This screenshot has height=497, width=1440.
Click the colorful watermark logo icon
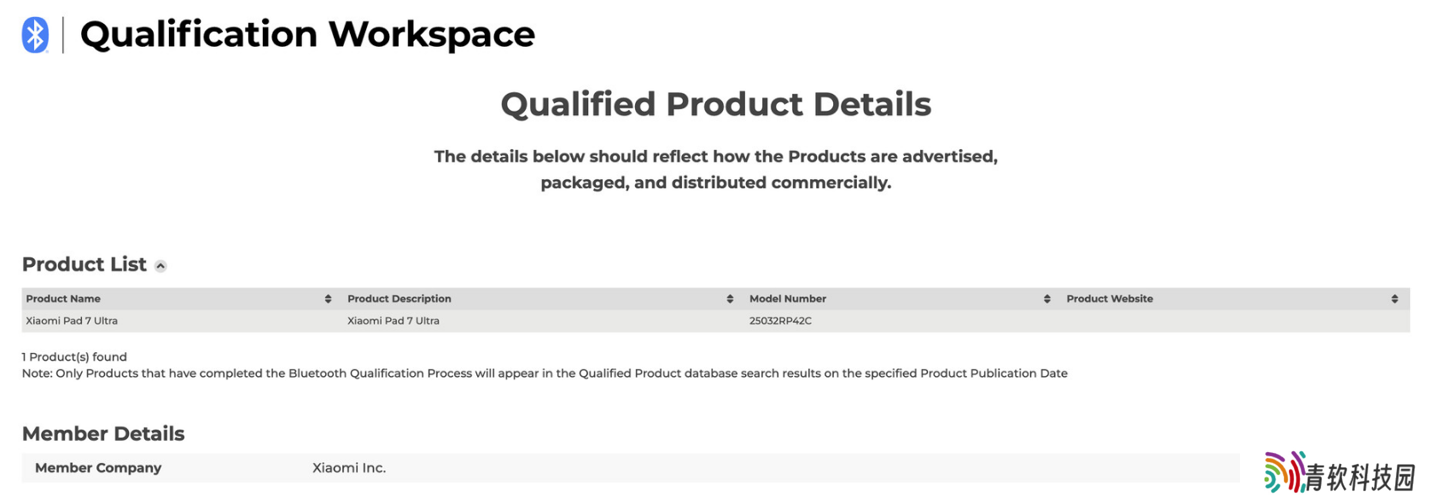tap(1285, 471)
